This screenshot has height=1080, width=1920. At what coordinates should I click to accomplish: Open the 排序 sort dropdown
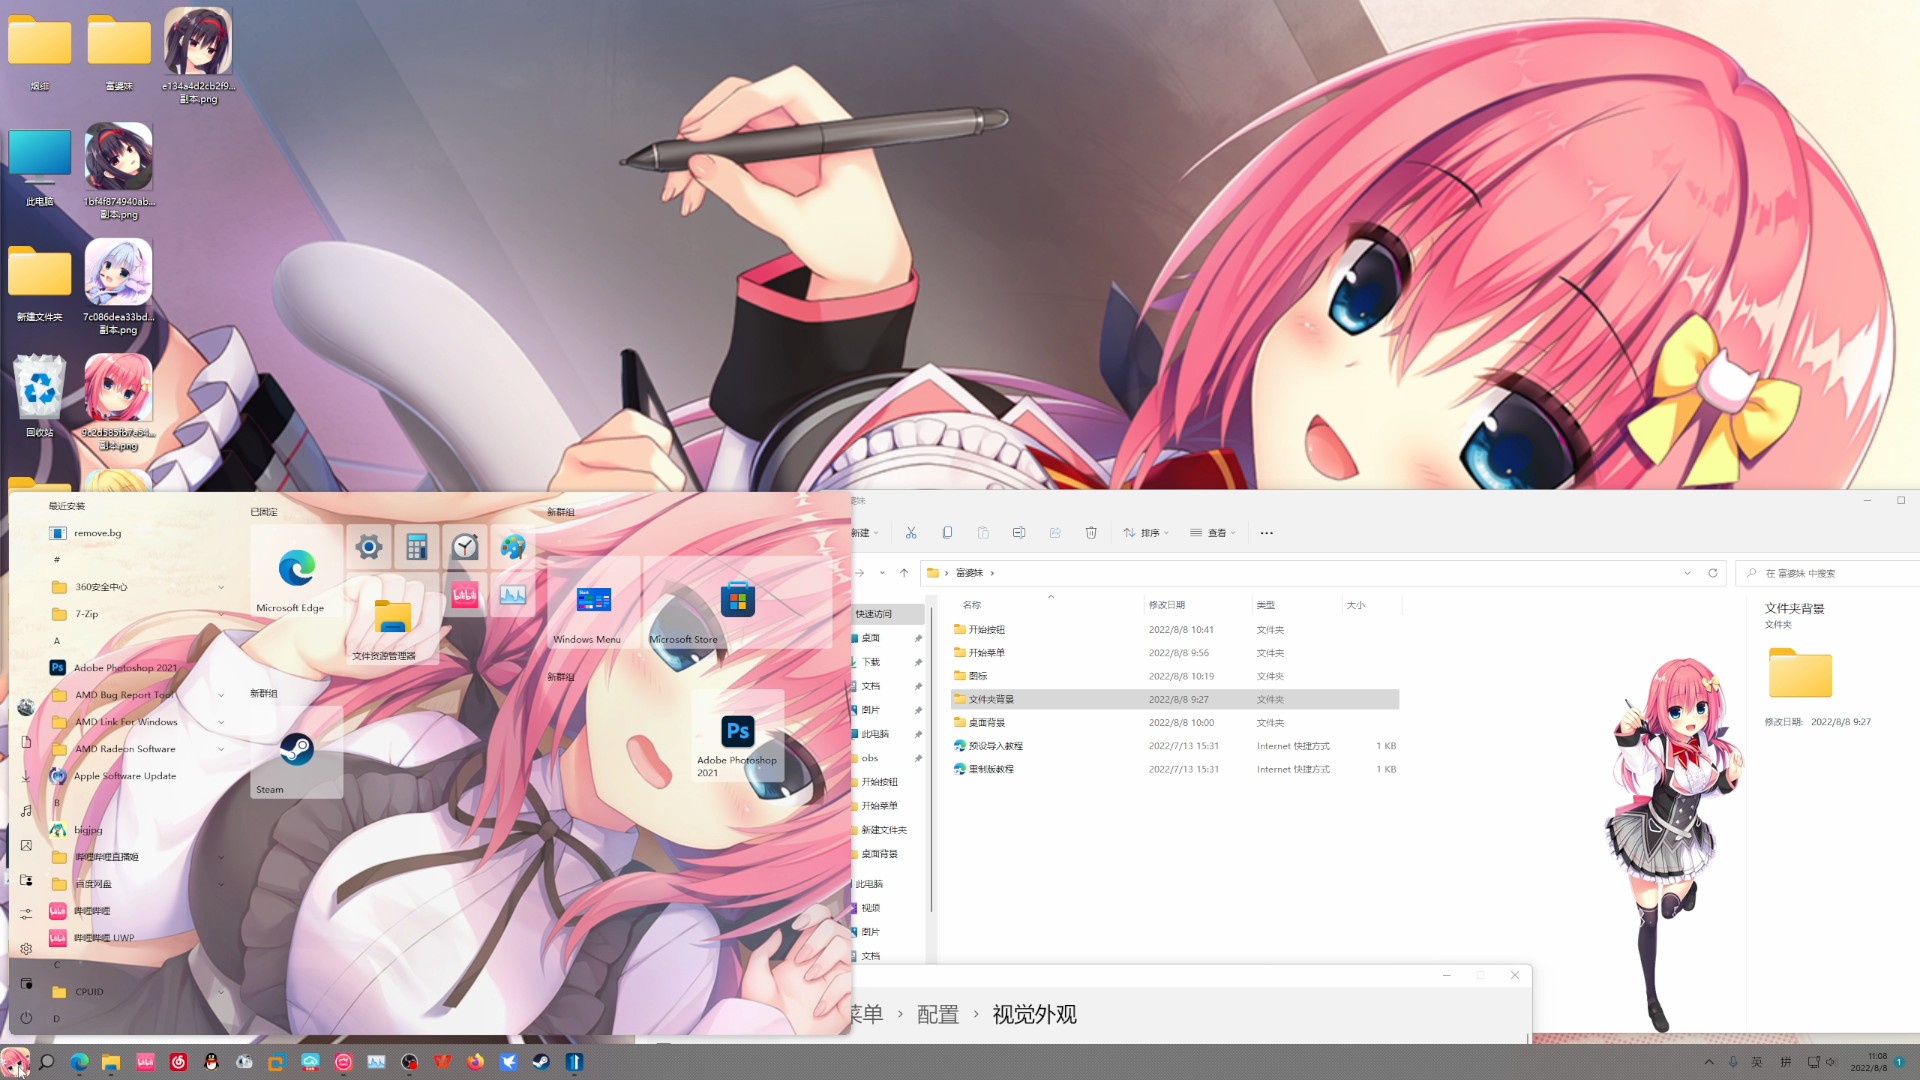click(x=1147, y=533)
